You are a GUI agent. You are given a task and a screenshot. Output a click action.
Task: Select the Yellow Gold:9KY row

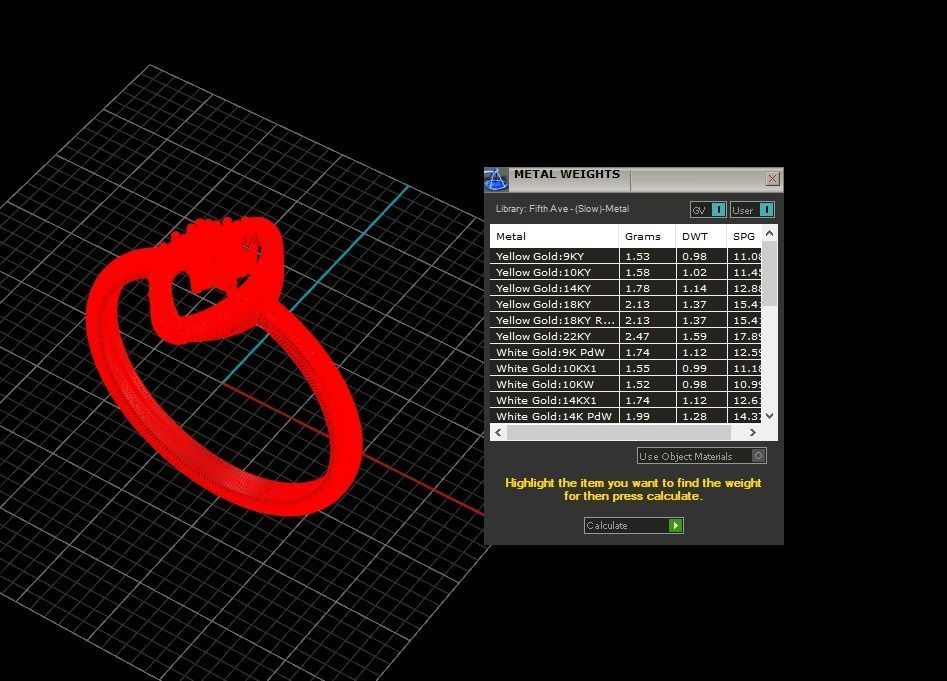[x=626, y=256]
